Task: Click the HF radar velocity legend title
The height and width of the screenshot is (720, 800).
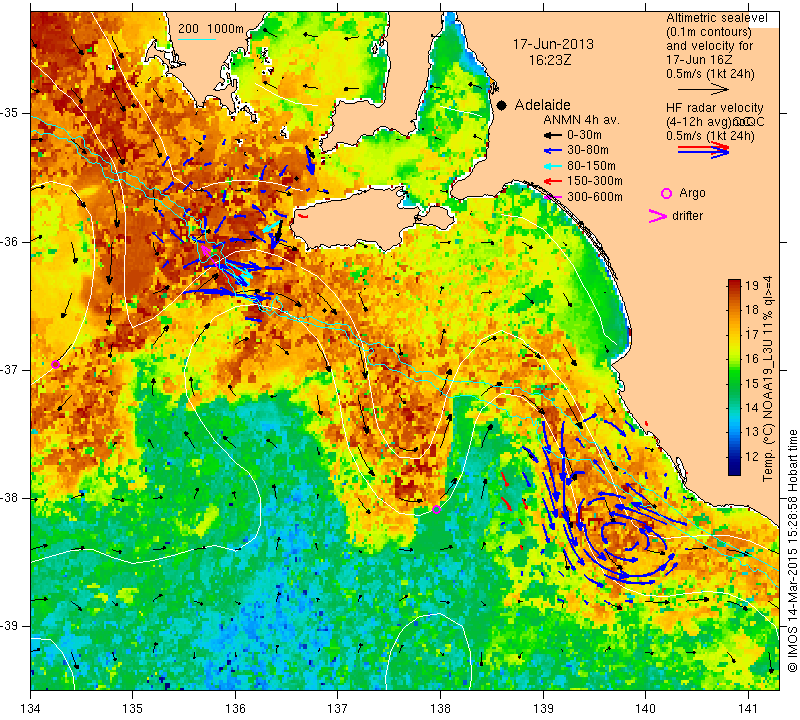Action: 715,108
